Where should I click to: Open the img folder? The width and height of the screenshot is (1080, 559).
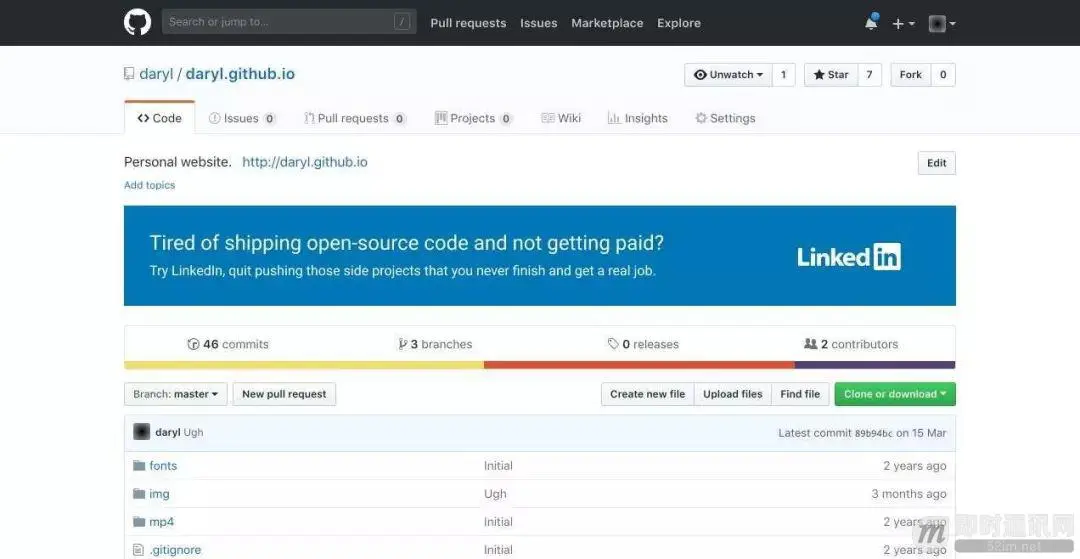[159, 494]
